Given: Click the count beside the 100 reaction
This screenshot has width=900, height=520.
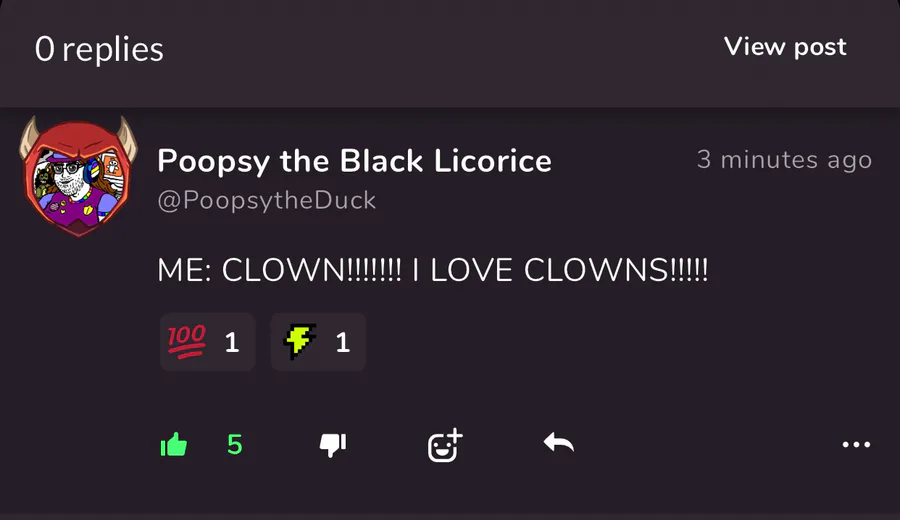Looking at the screenshot, I should 232,343.
